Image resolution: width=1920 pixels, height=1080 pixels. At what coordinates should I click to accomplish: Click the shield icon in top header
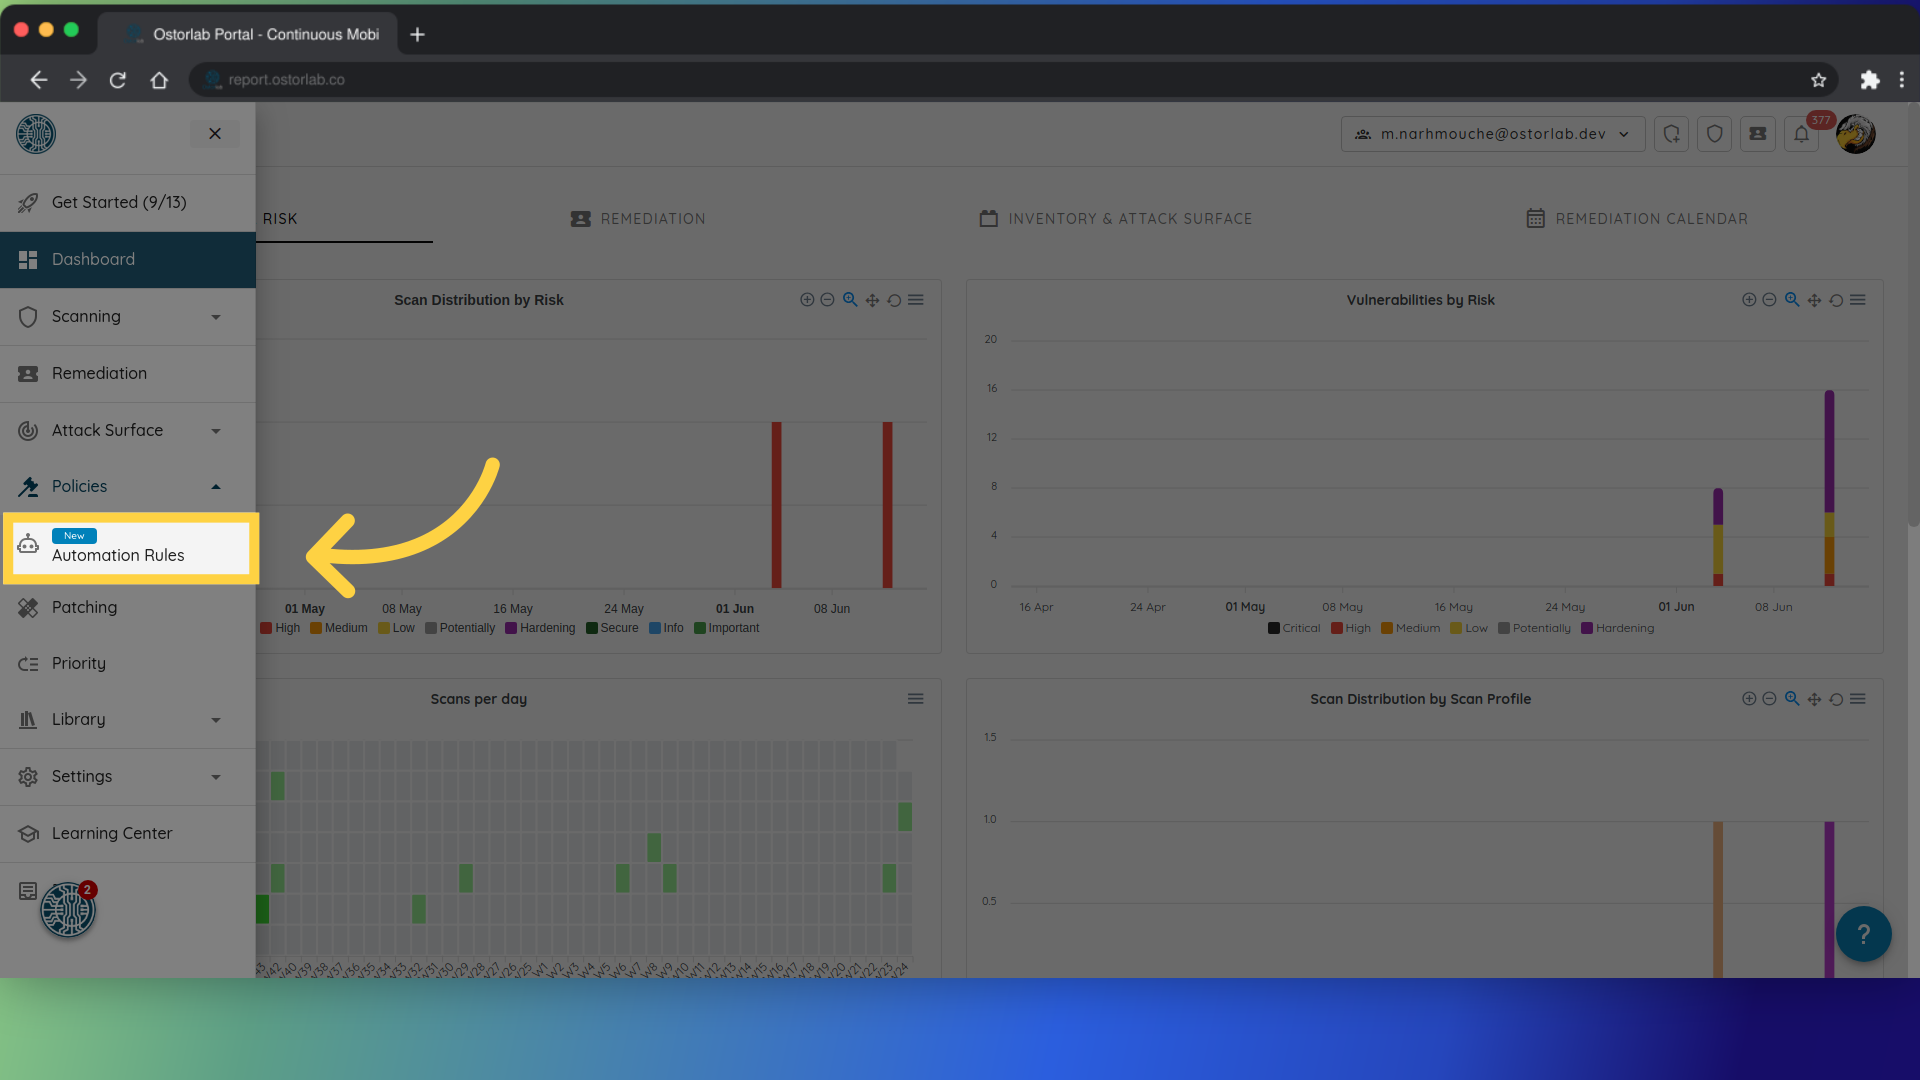pos(1714,134)
